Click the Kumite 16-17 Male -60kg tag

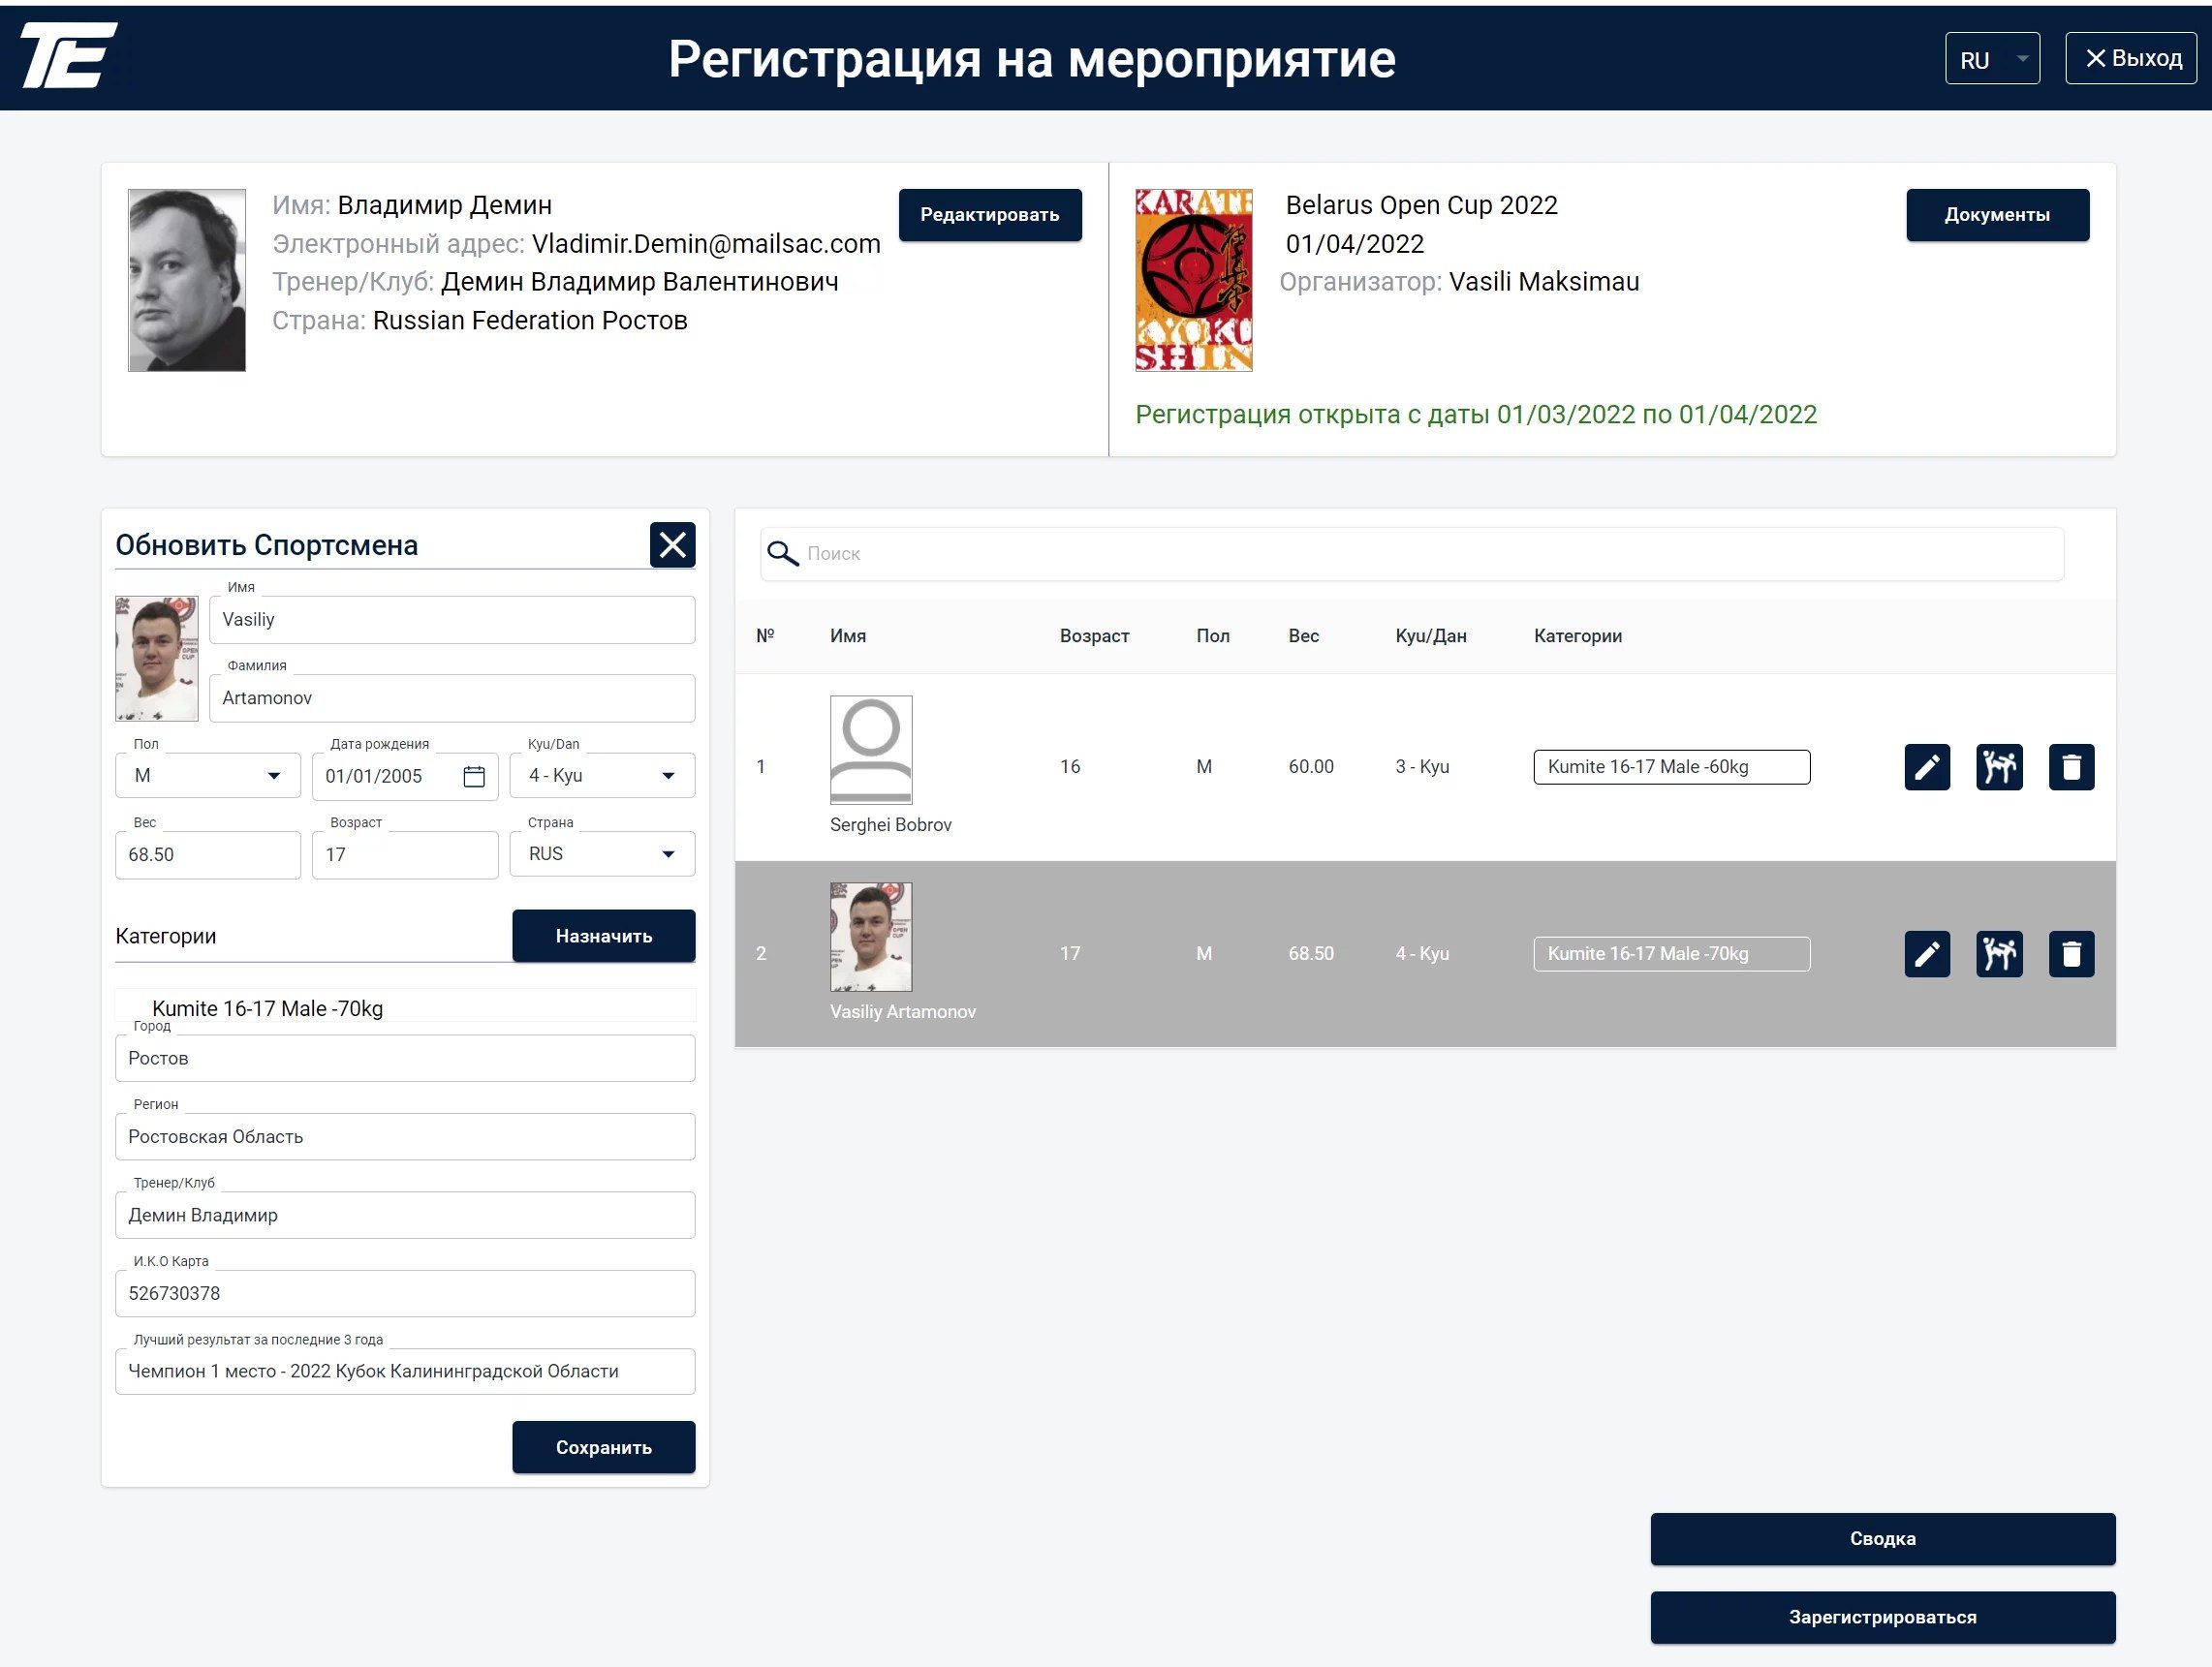click(1671, 767)
